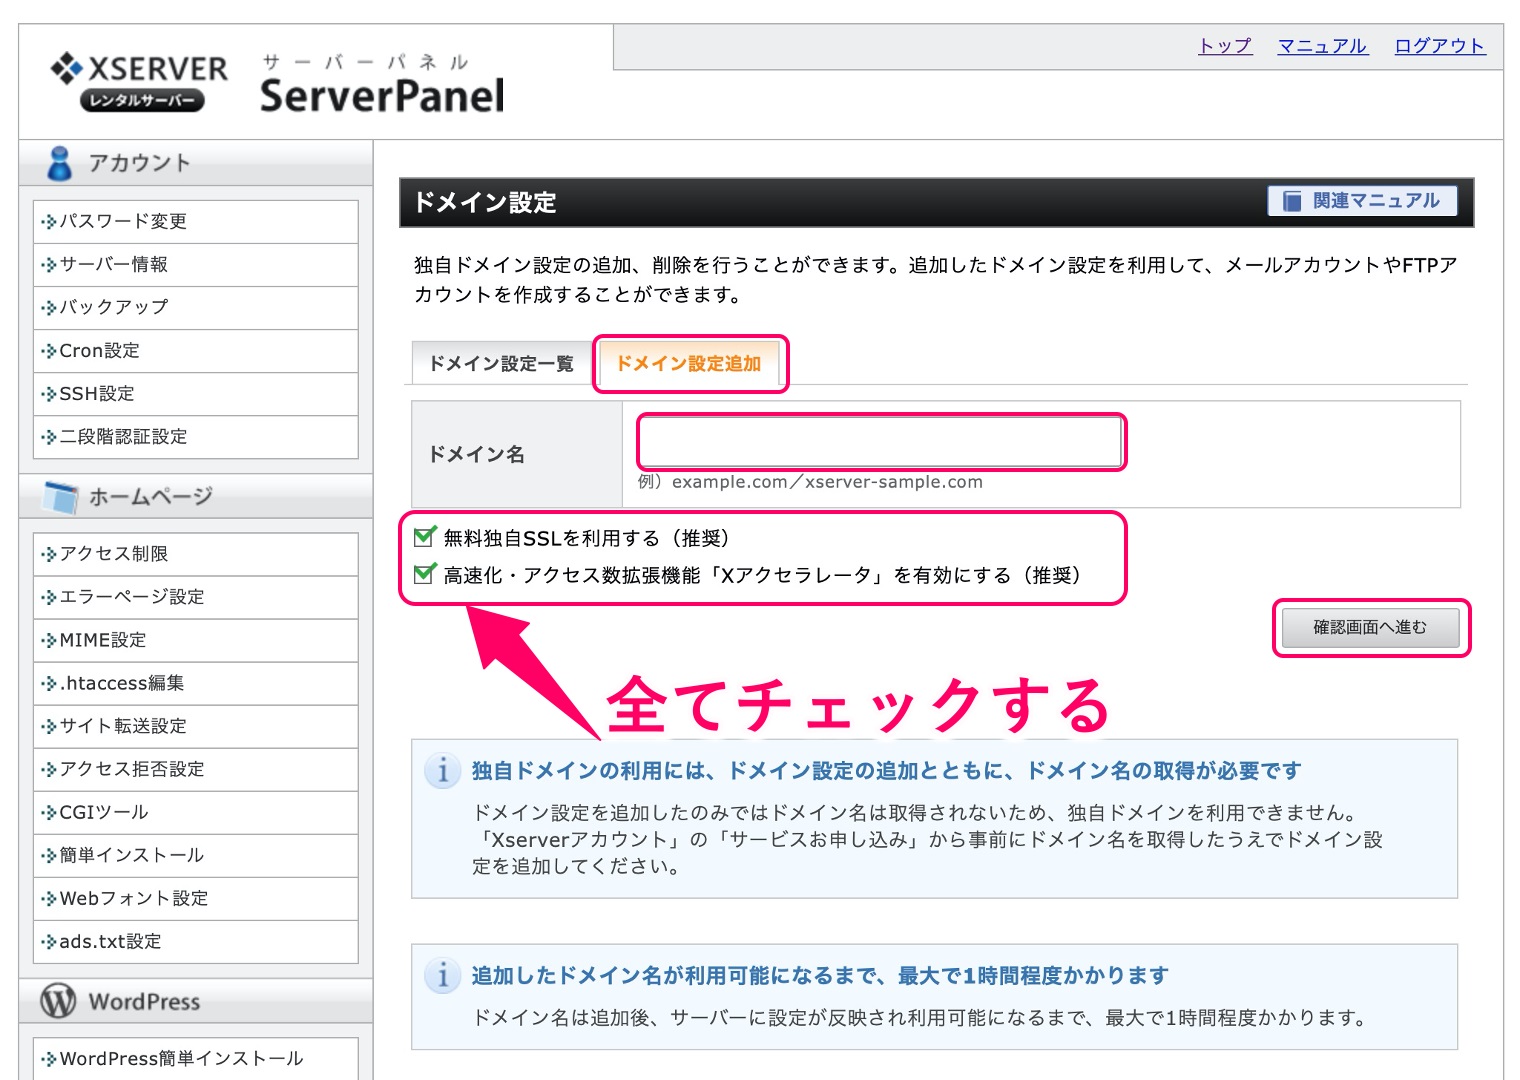Open パスワード変更 in sidebar
Image resolution: width=1520 pixels, height=1080 pixels.
[196, 221]
